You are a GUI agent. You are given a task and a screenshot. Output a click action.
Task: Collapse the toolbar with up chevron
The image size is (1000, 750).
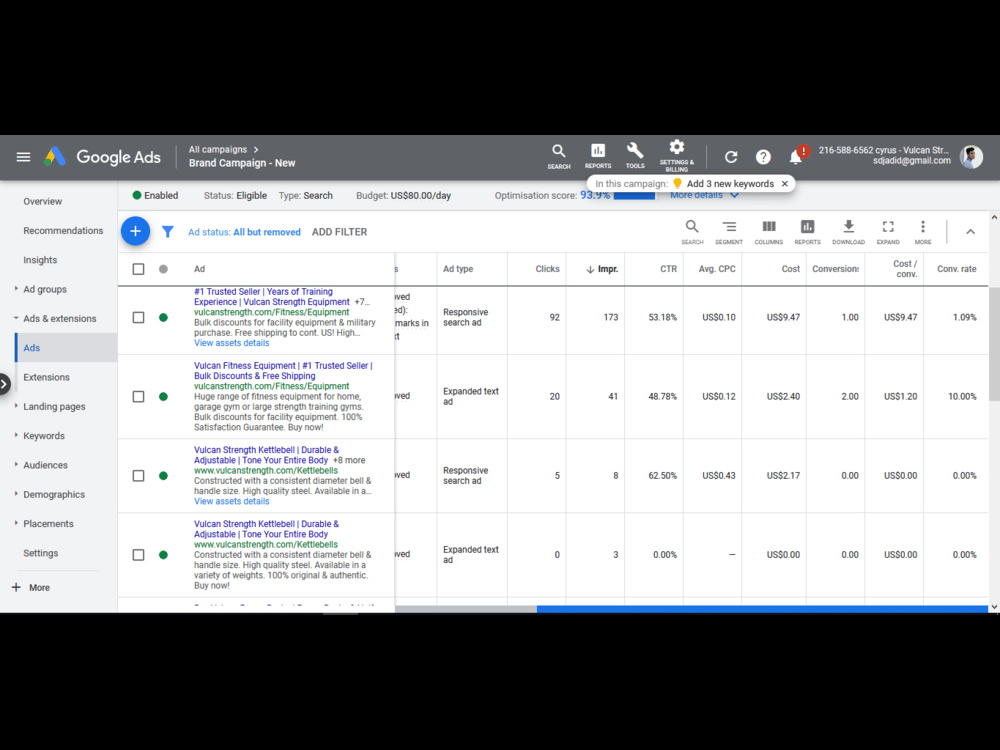[970, 232]
